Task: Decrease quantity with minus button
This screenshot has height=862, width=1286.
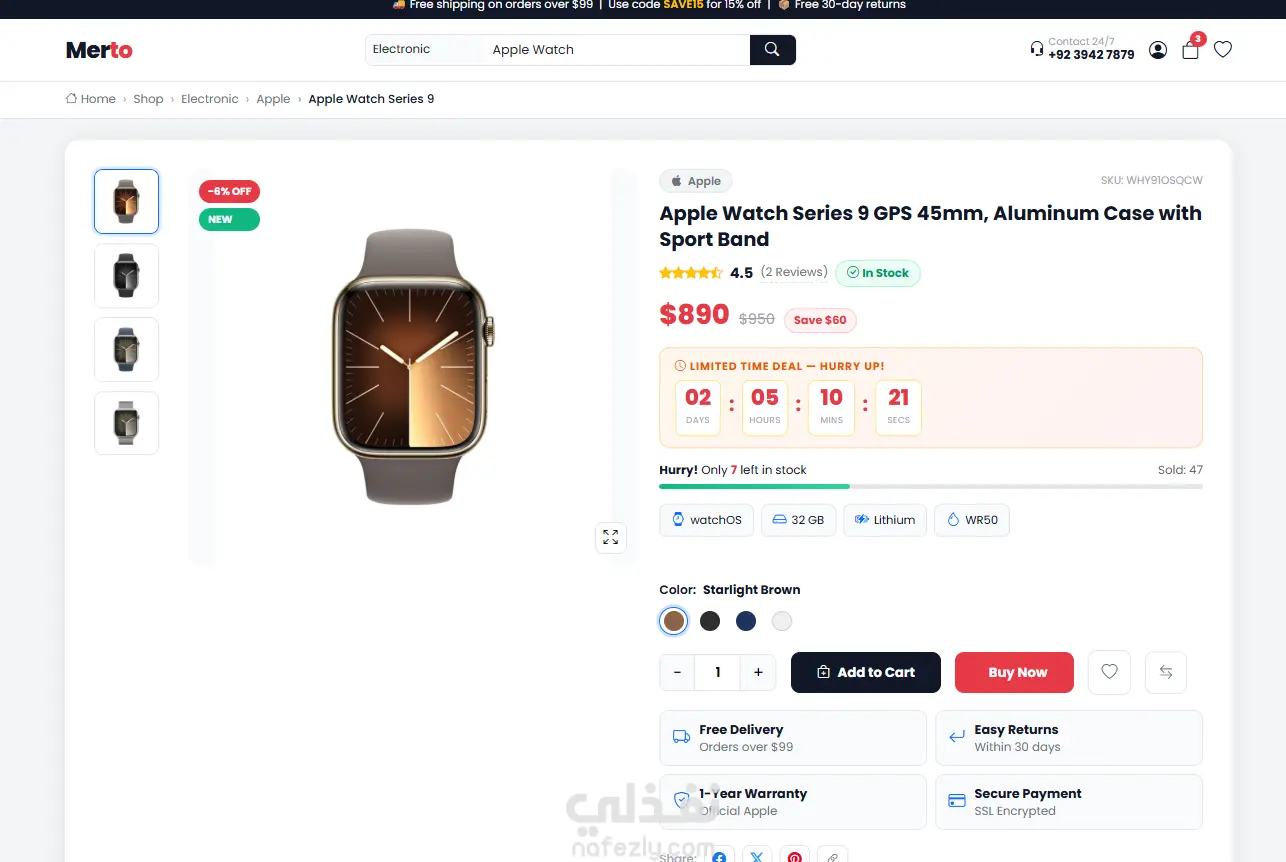Action: [677, 672]
